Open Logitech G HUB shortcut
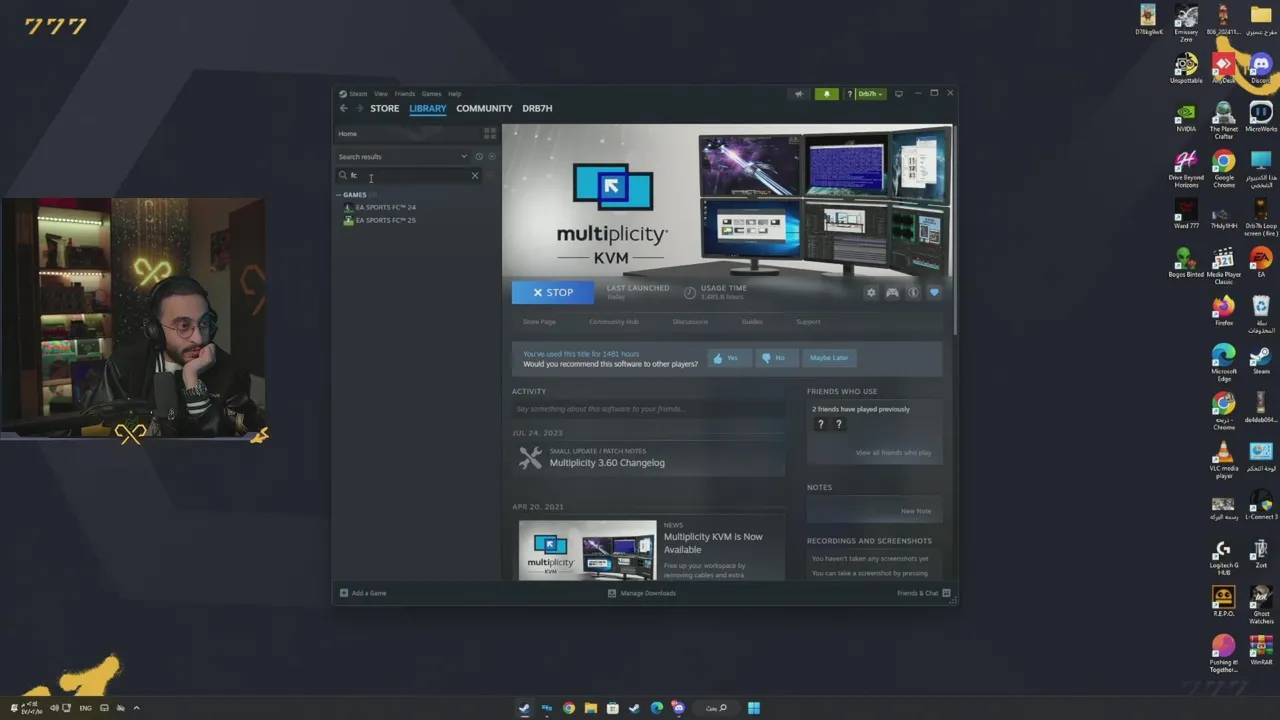This screenshot has width=1280, height=720. (x=1224, y=557)
